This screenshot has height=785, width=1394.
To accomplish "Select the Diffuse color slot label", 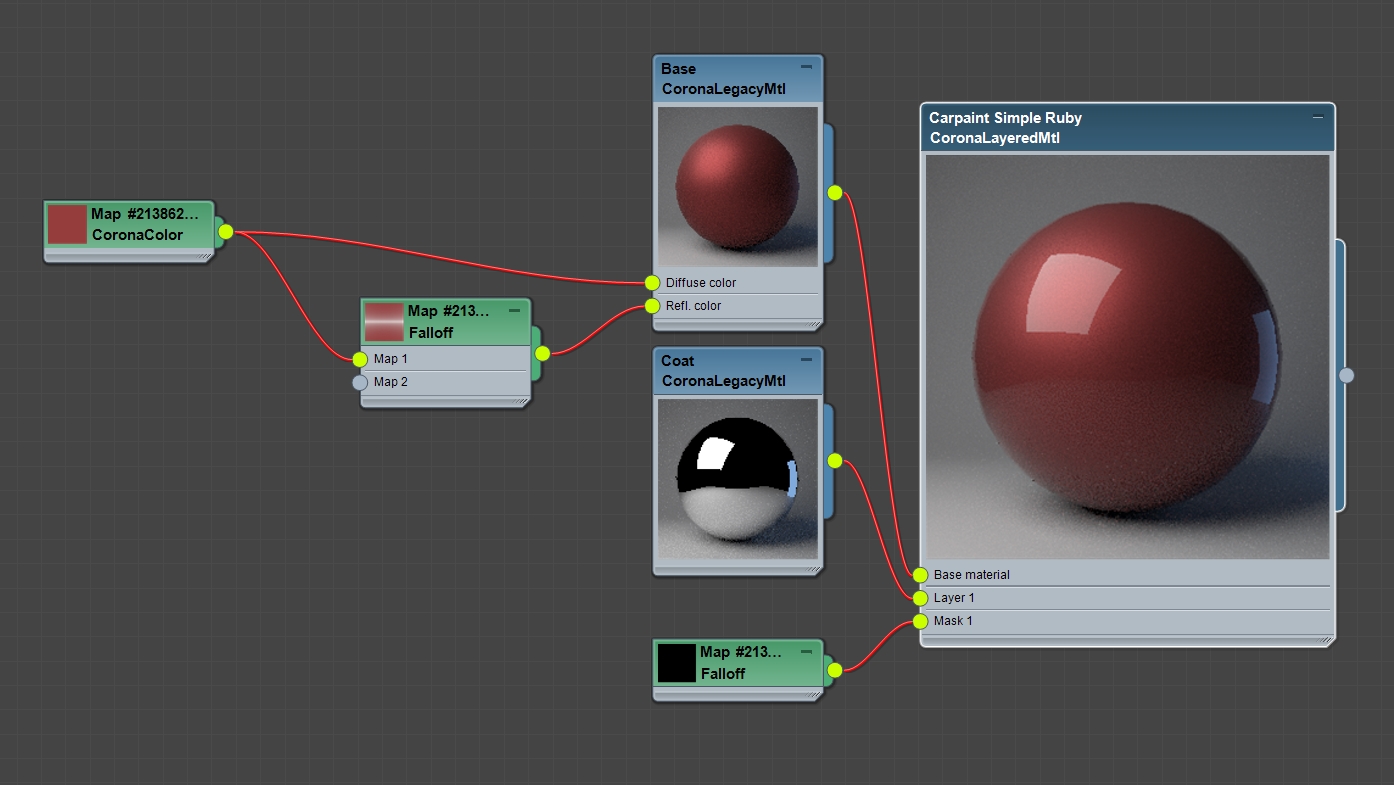I will 701,283.
